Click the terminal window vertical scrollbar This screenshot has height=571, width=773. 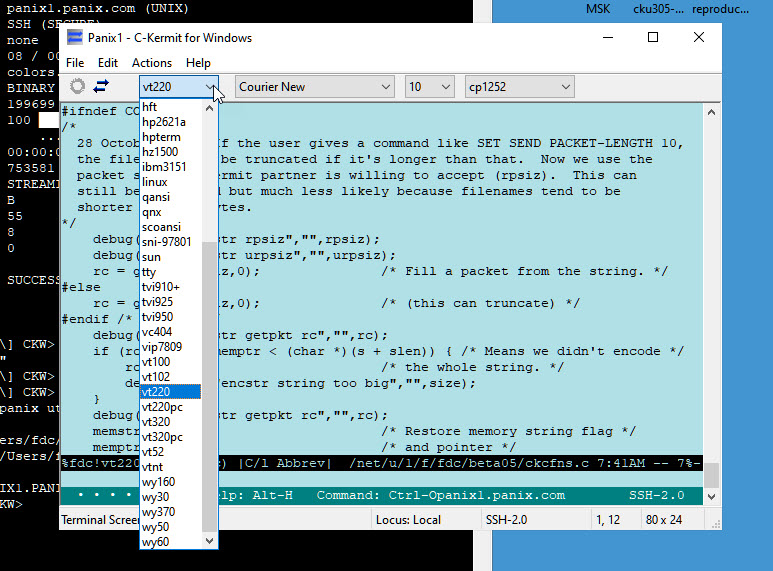point(711,300)
